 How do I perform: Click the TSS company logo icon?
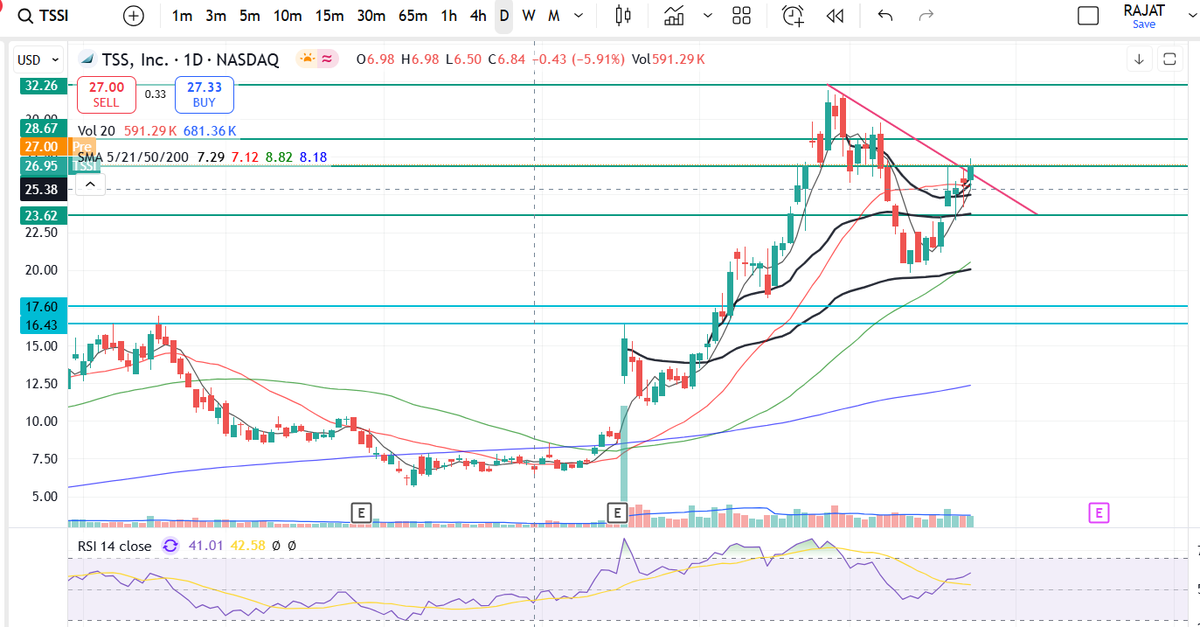click(87, 60)
